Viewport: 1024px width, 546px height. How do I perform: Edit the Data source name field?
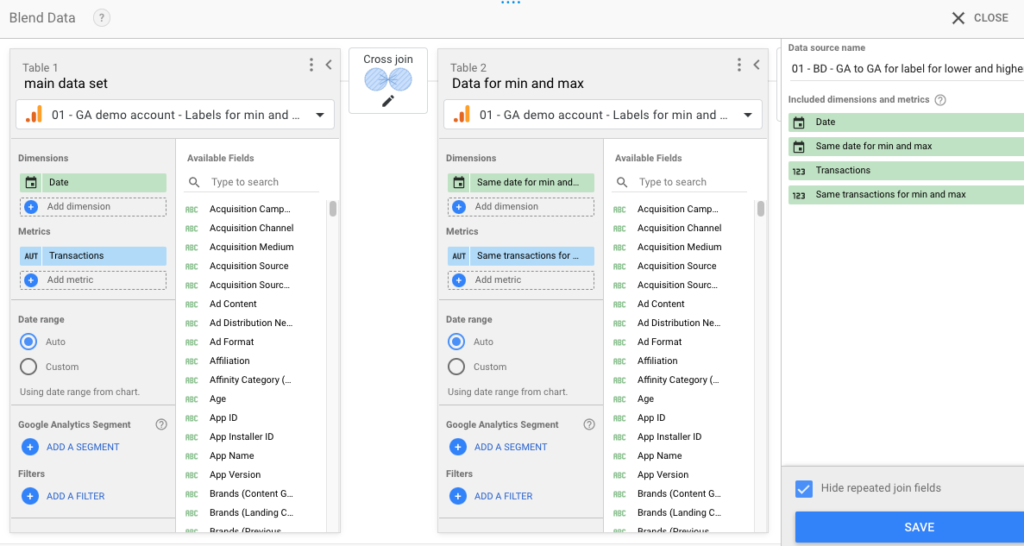[x=906, y=69]
